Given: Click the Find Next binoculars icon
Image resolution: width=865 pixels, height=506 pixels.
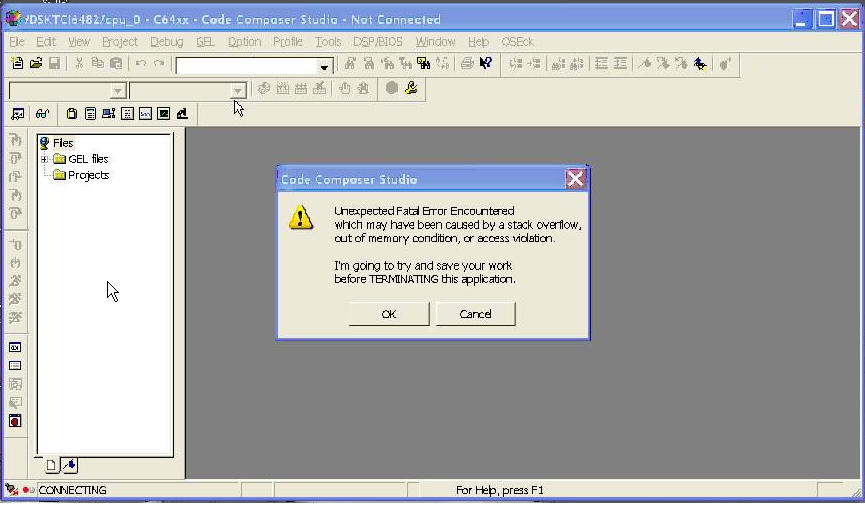Looking at the screenshot, I should (350, 63).
